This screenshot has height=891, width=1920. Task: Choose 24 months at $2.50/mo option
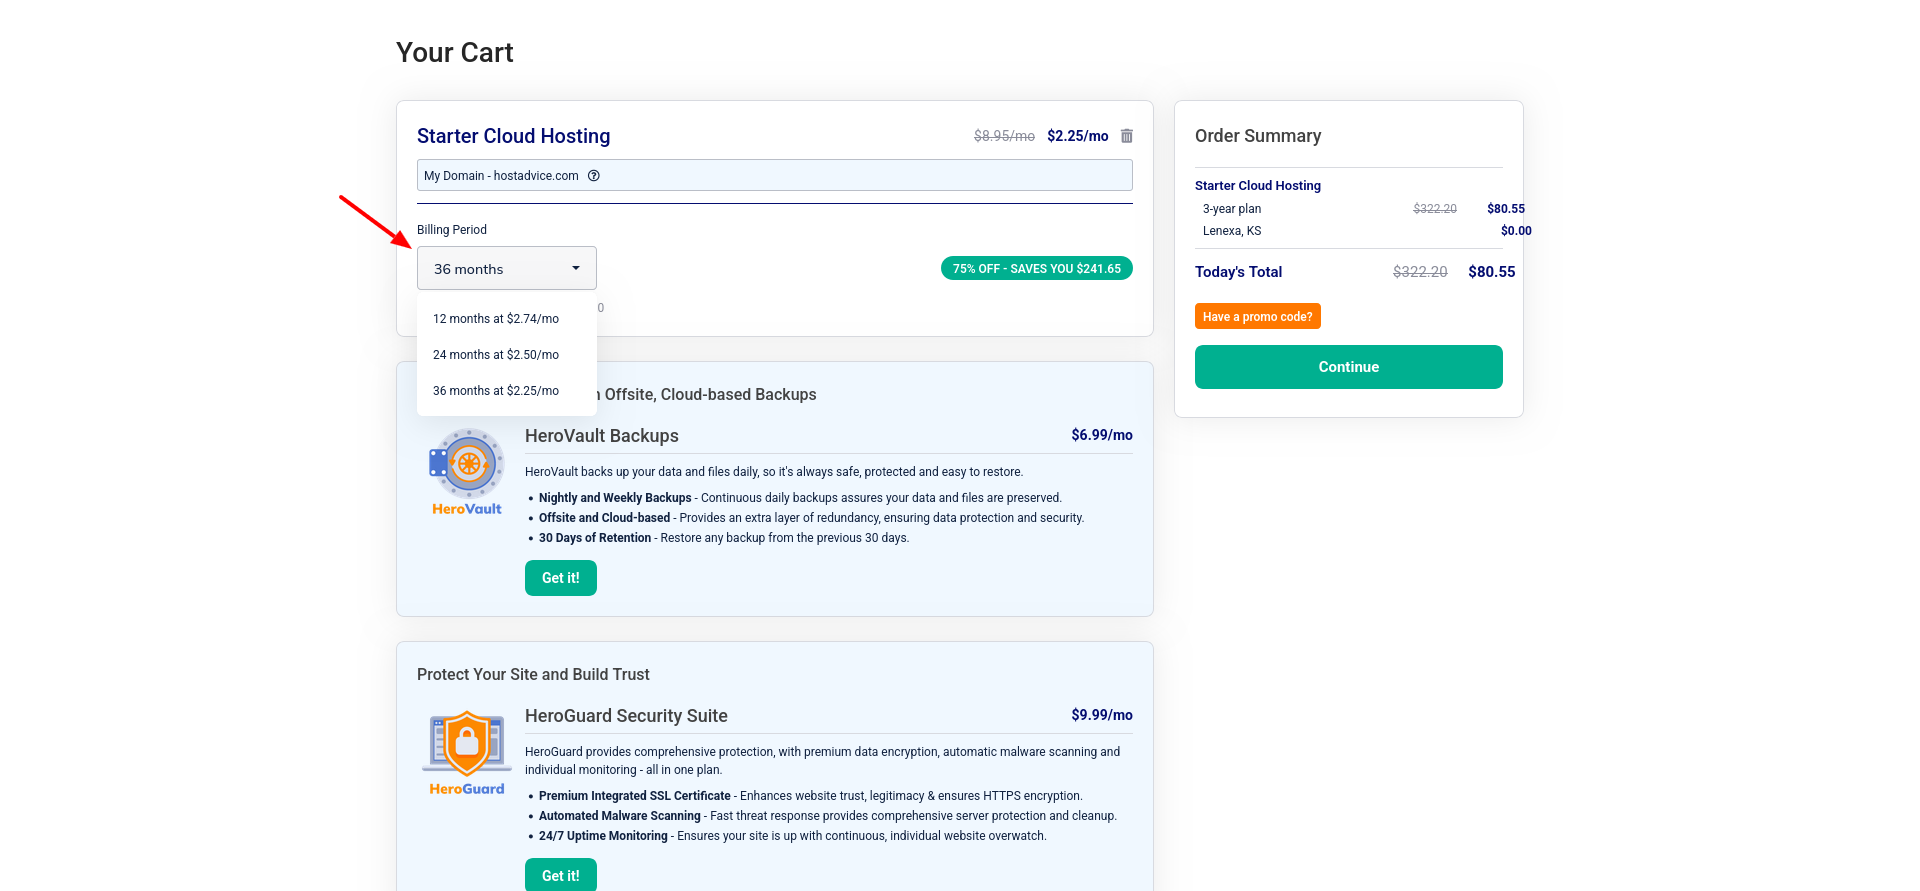496,355
